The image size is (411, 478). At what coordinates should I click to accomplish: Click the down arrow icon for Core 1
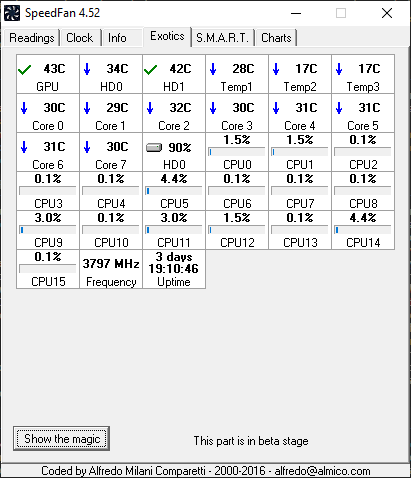87,108
